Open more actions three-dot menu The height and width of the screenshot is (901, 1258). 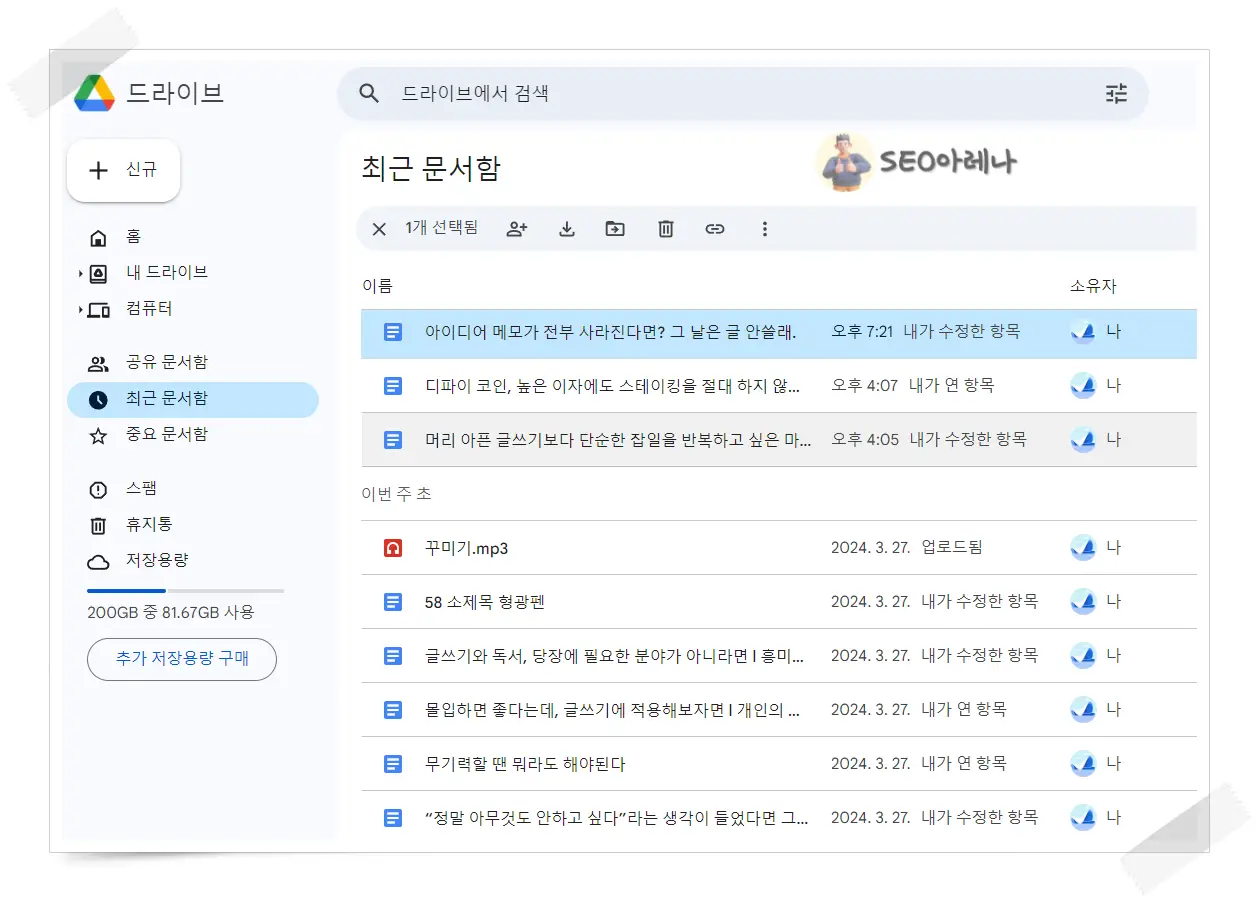click(765, 229)
